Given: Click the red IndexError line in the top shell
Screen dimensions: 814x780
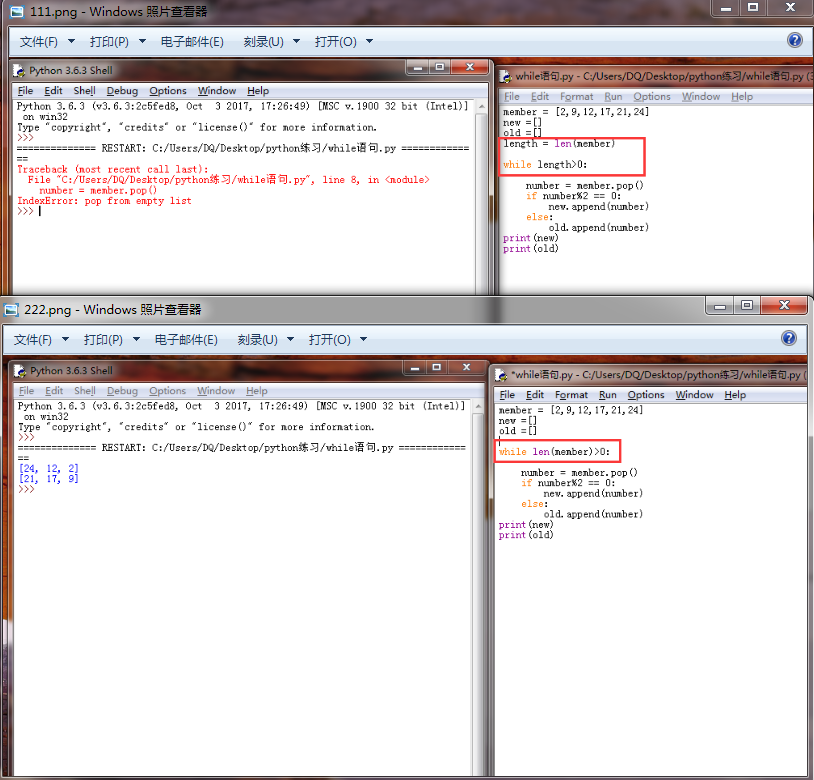Looking at the screenshot, I should [104, 201].
